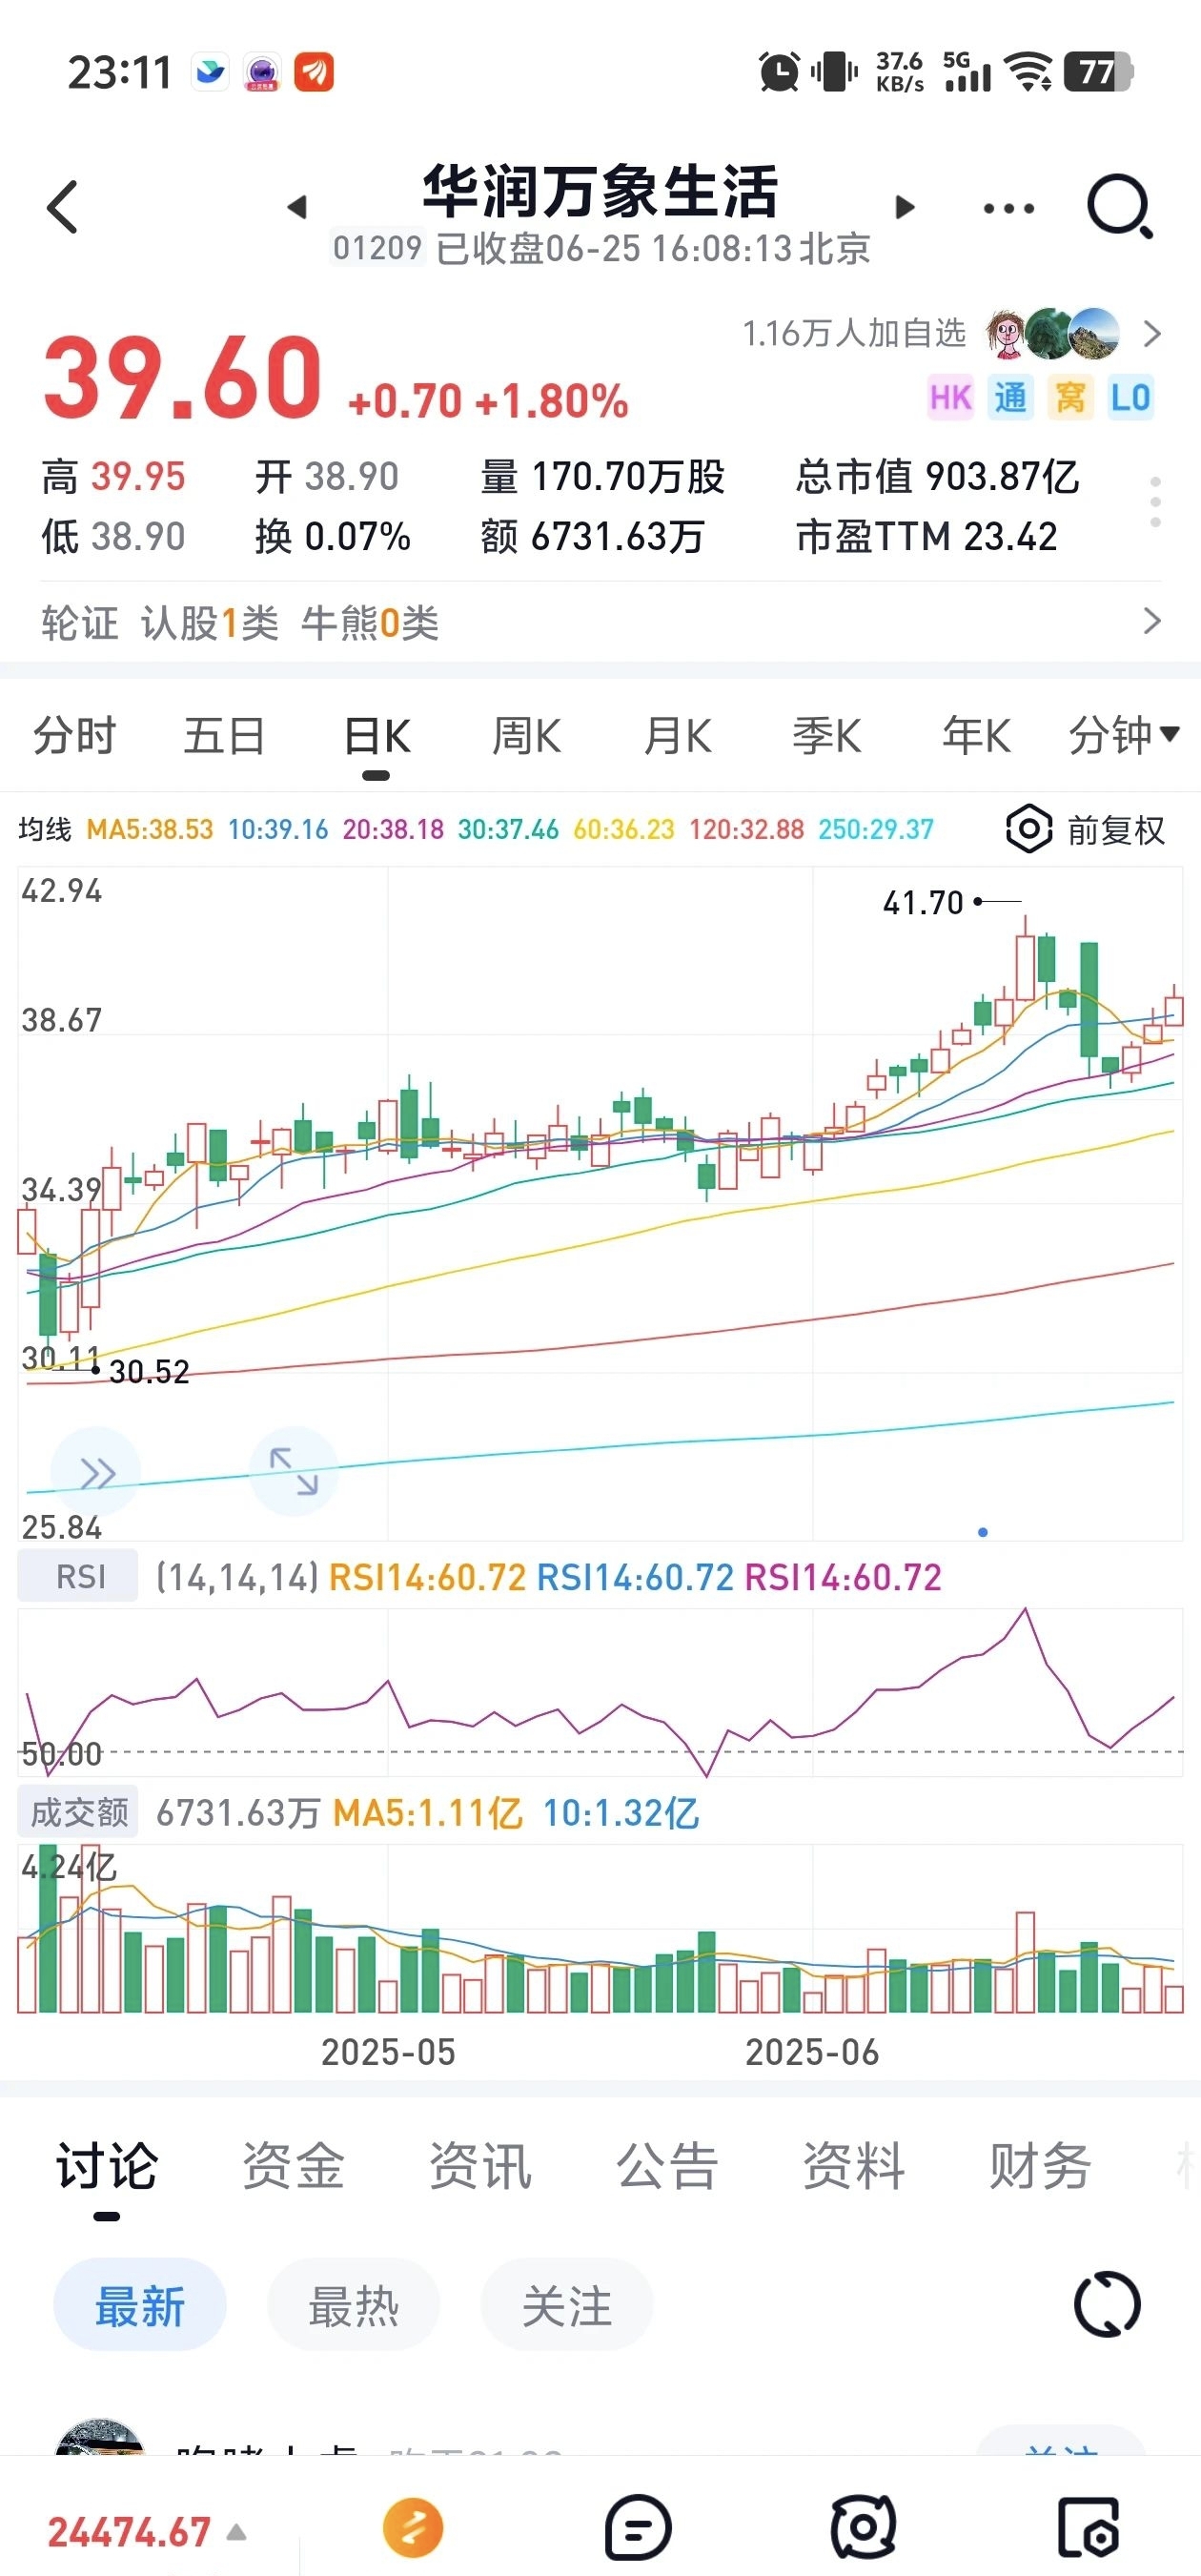Screen dimensions: 1201x2576
Task: Go to next stock with right triangle
Action: (904, 207)
